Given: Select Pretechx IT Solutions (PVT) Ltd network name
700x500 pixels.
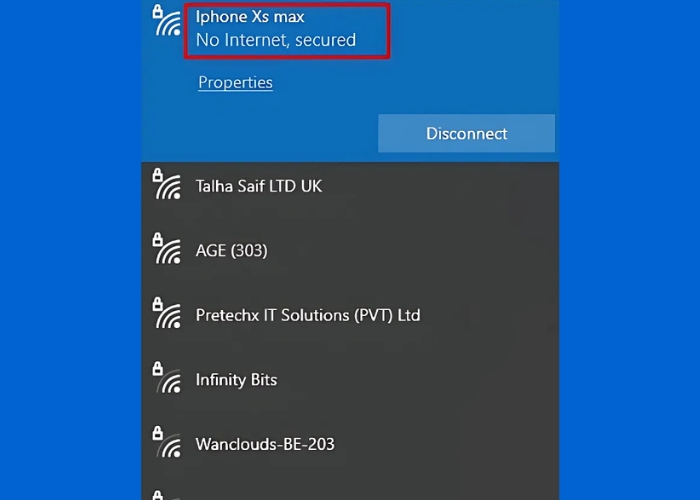Looking at the screenshot, I should point(308,315).
